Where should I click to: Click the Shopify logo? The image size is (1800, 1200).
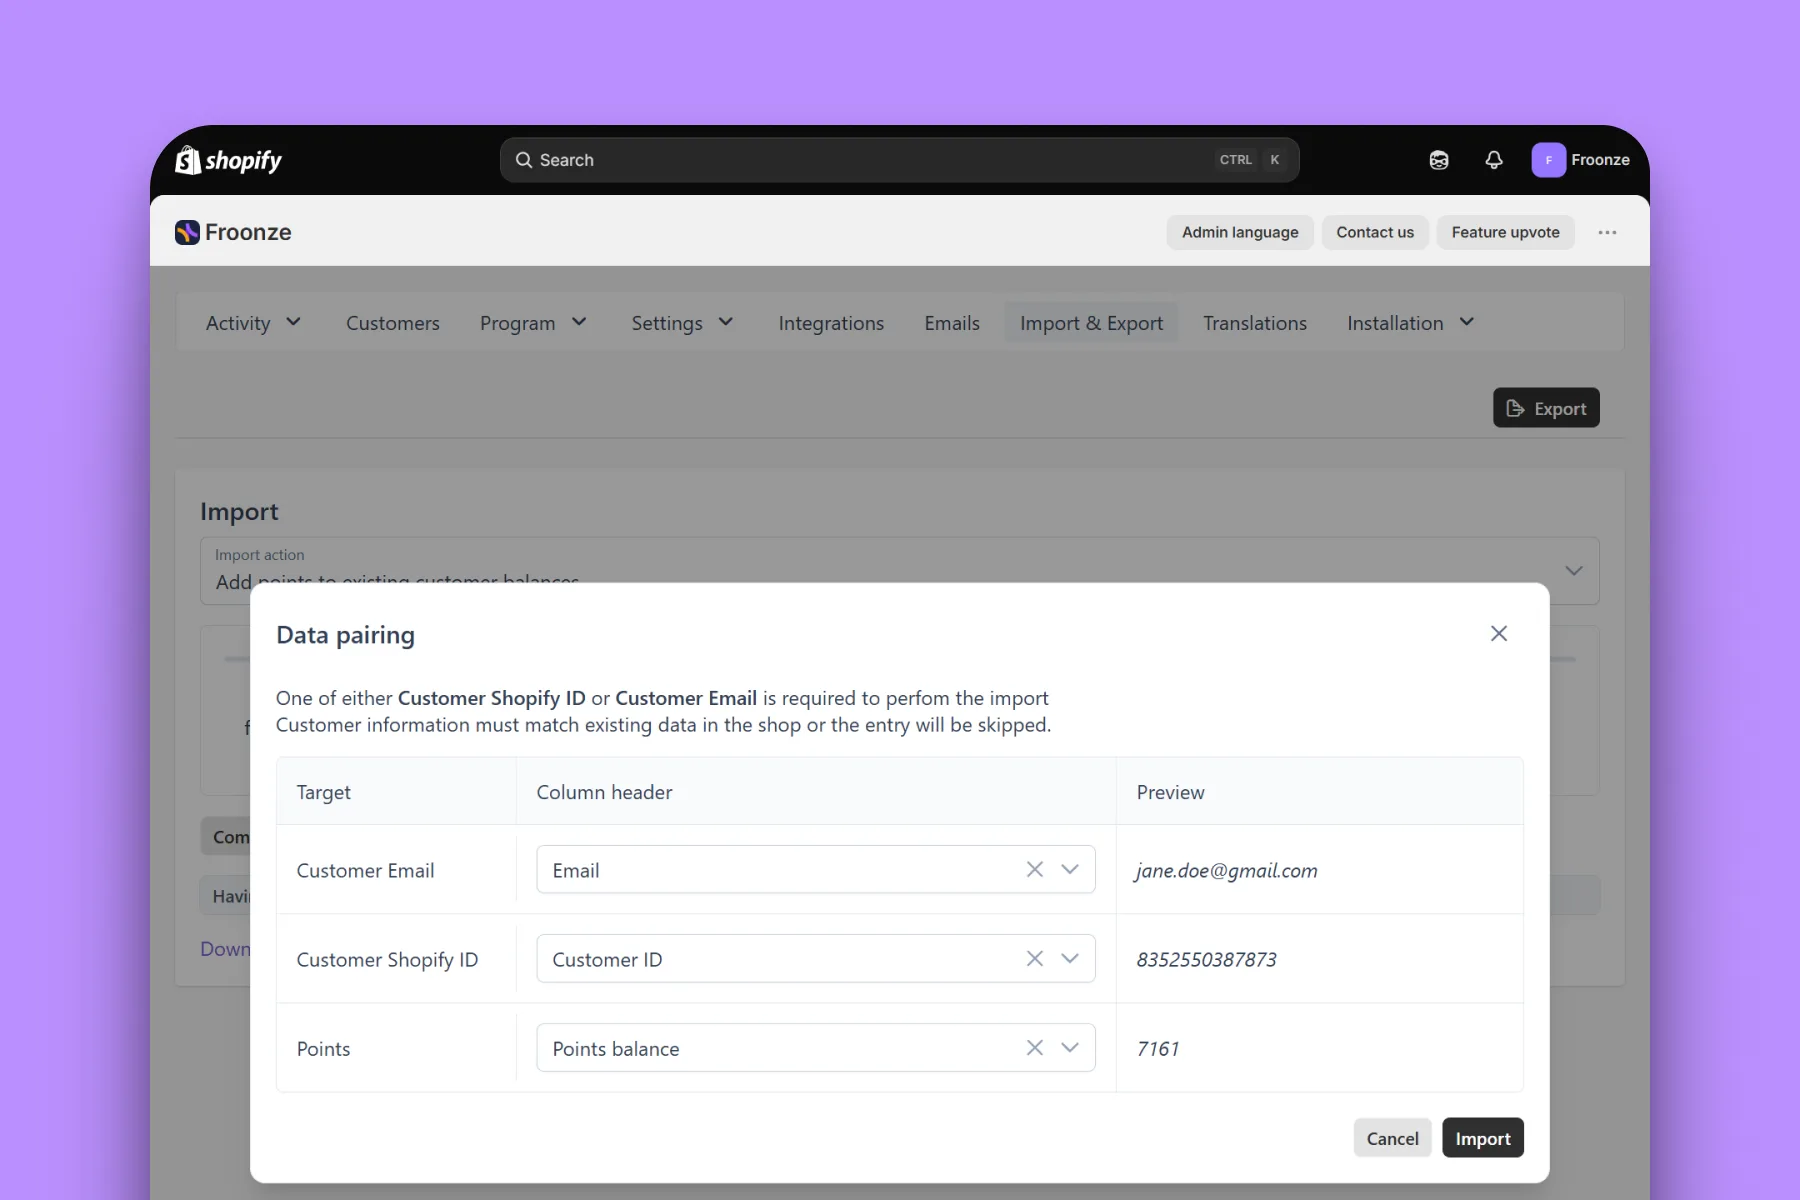click(x=228, y=160)
